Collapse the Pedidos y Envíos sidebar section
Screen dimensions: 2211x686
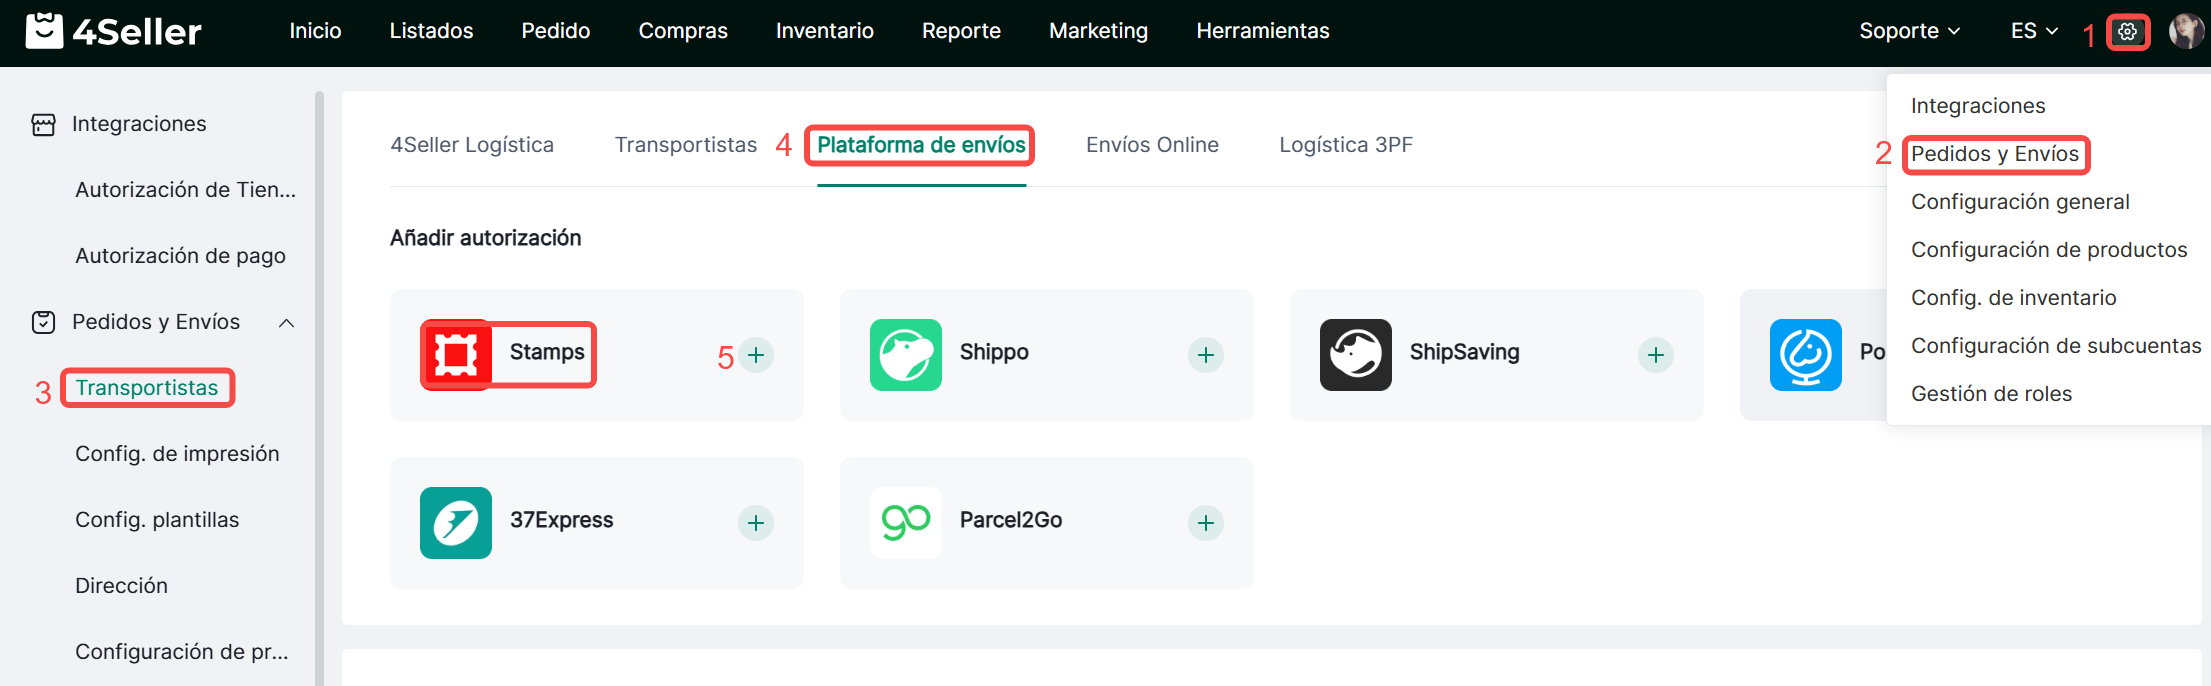(x=286, y=323)
